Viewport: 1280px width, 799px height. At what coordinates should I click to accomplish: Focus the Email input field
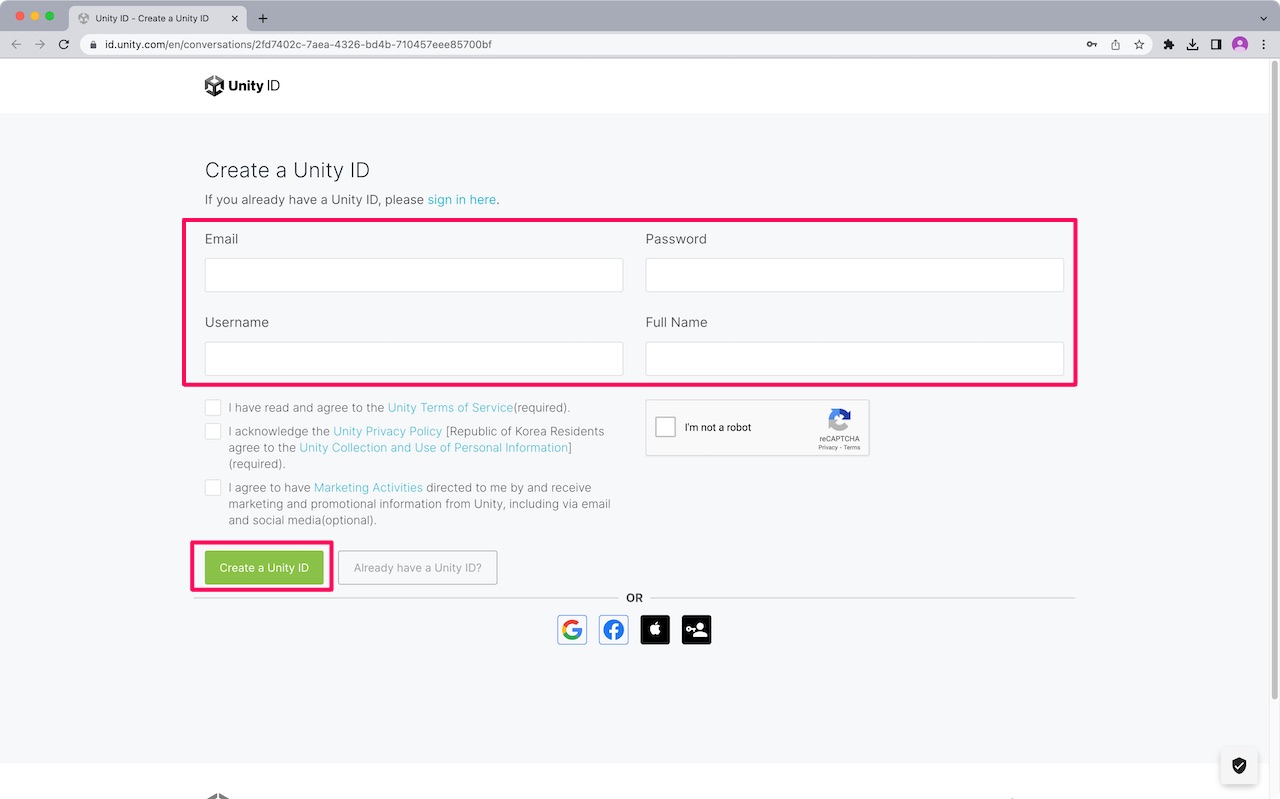coord(414,275)
